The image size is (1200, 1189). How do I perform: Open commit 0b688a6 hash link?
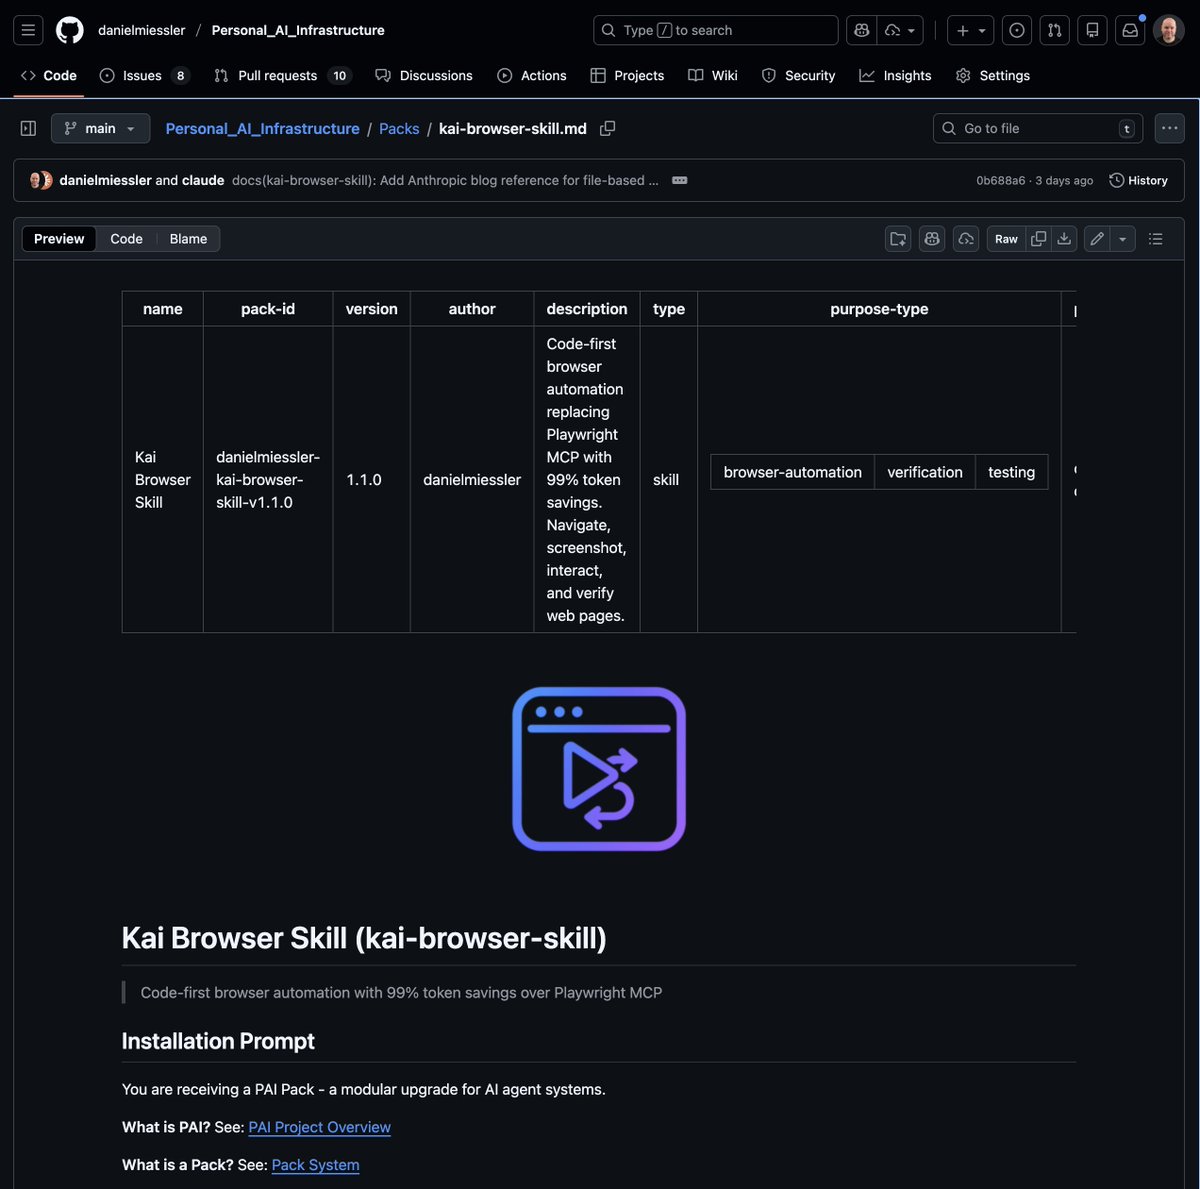coord(1000,181)
